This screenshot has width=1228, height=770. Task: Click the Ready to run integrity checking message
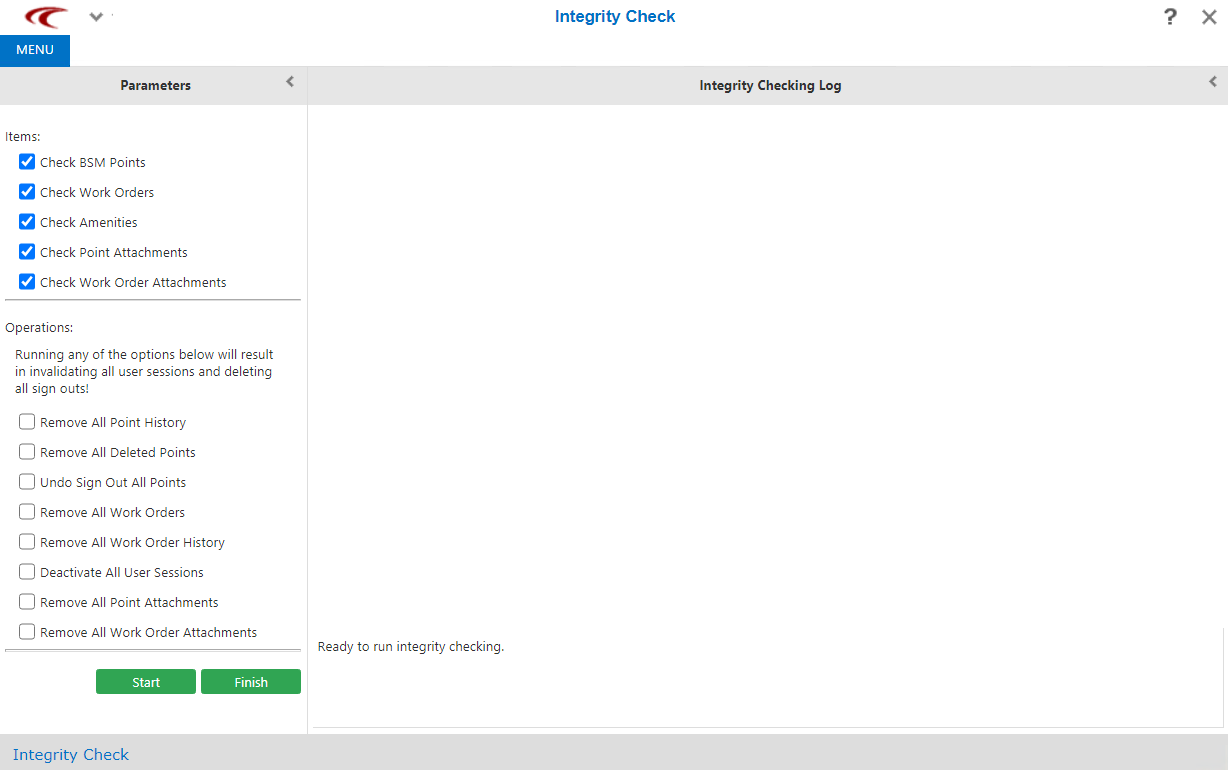[408, 646]
